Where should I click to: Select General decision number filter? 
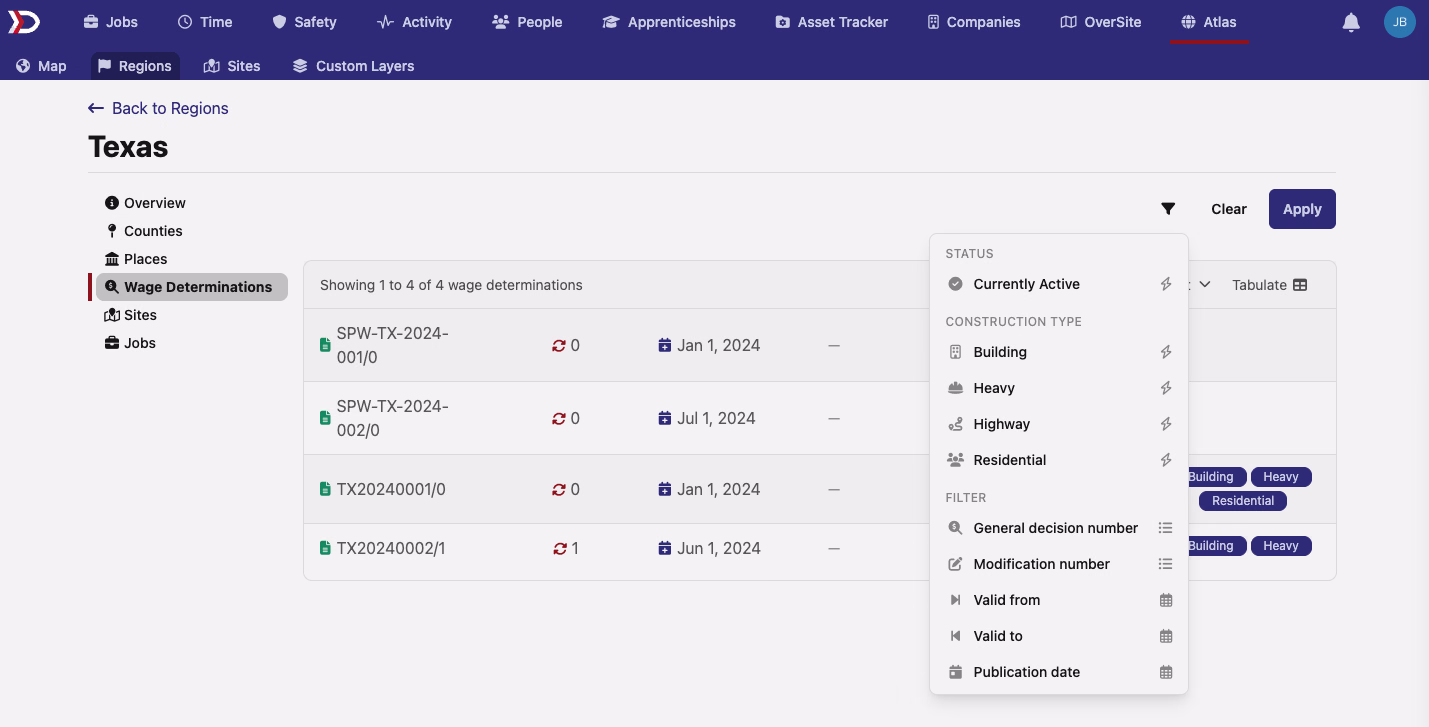click(x=1059, y=528)
